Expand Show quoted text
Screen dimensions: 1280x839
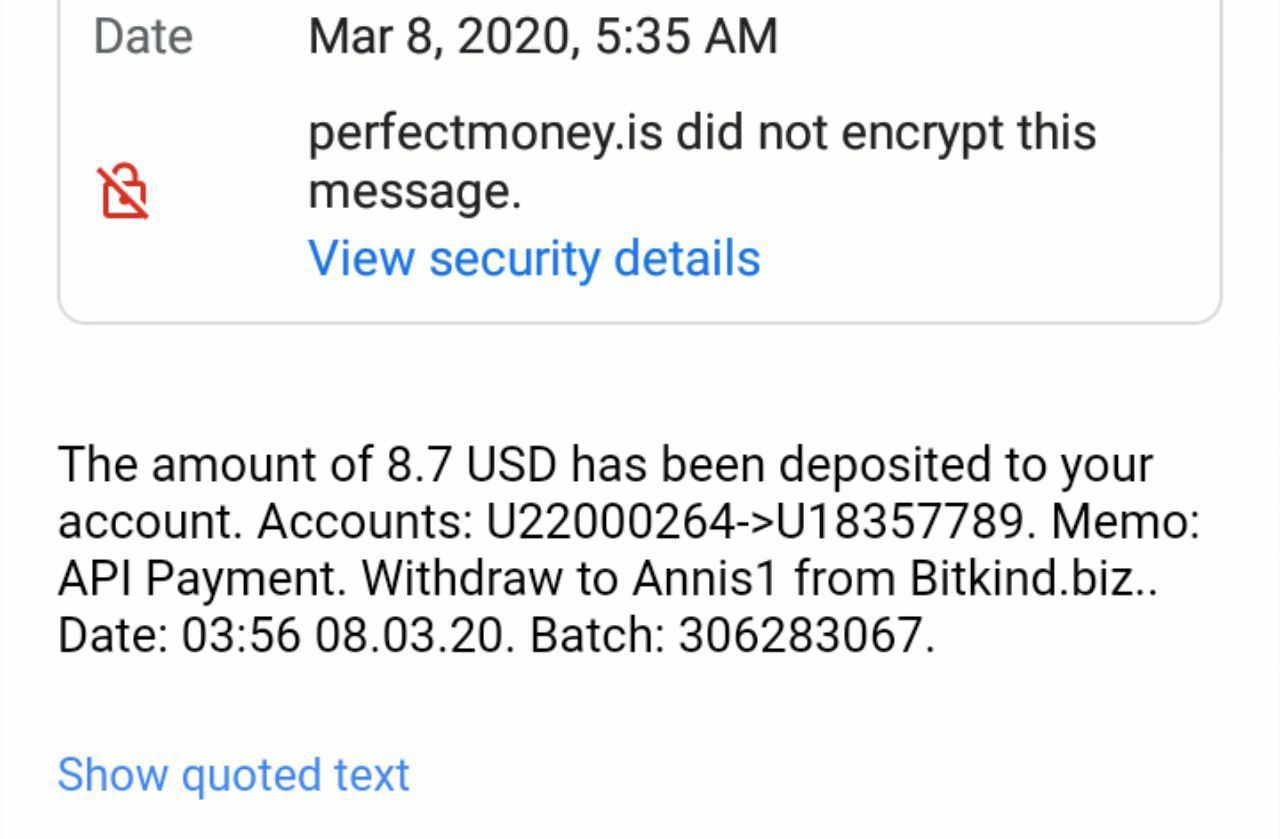click(233, 775)
